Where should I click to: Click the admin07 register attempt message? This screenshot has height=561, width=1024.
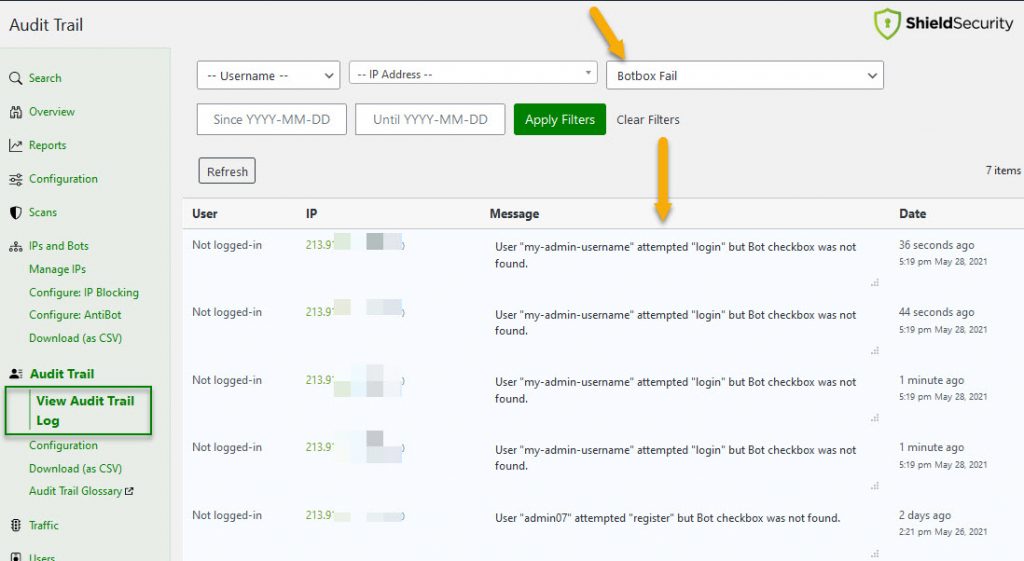pos(667,518)
